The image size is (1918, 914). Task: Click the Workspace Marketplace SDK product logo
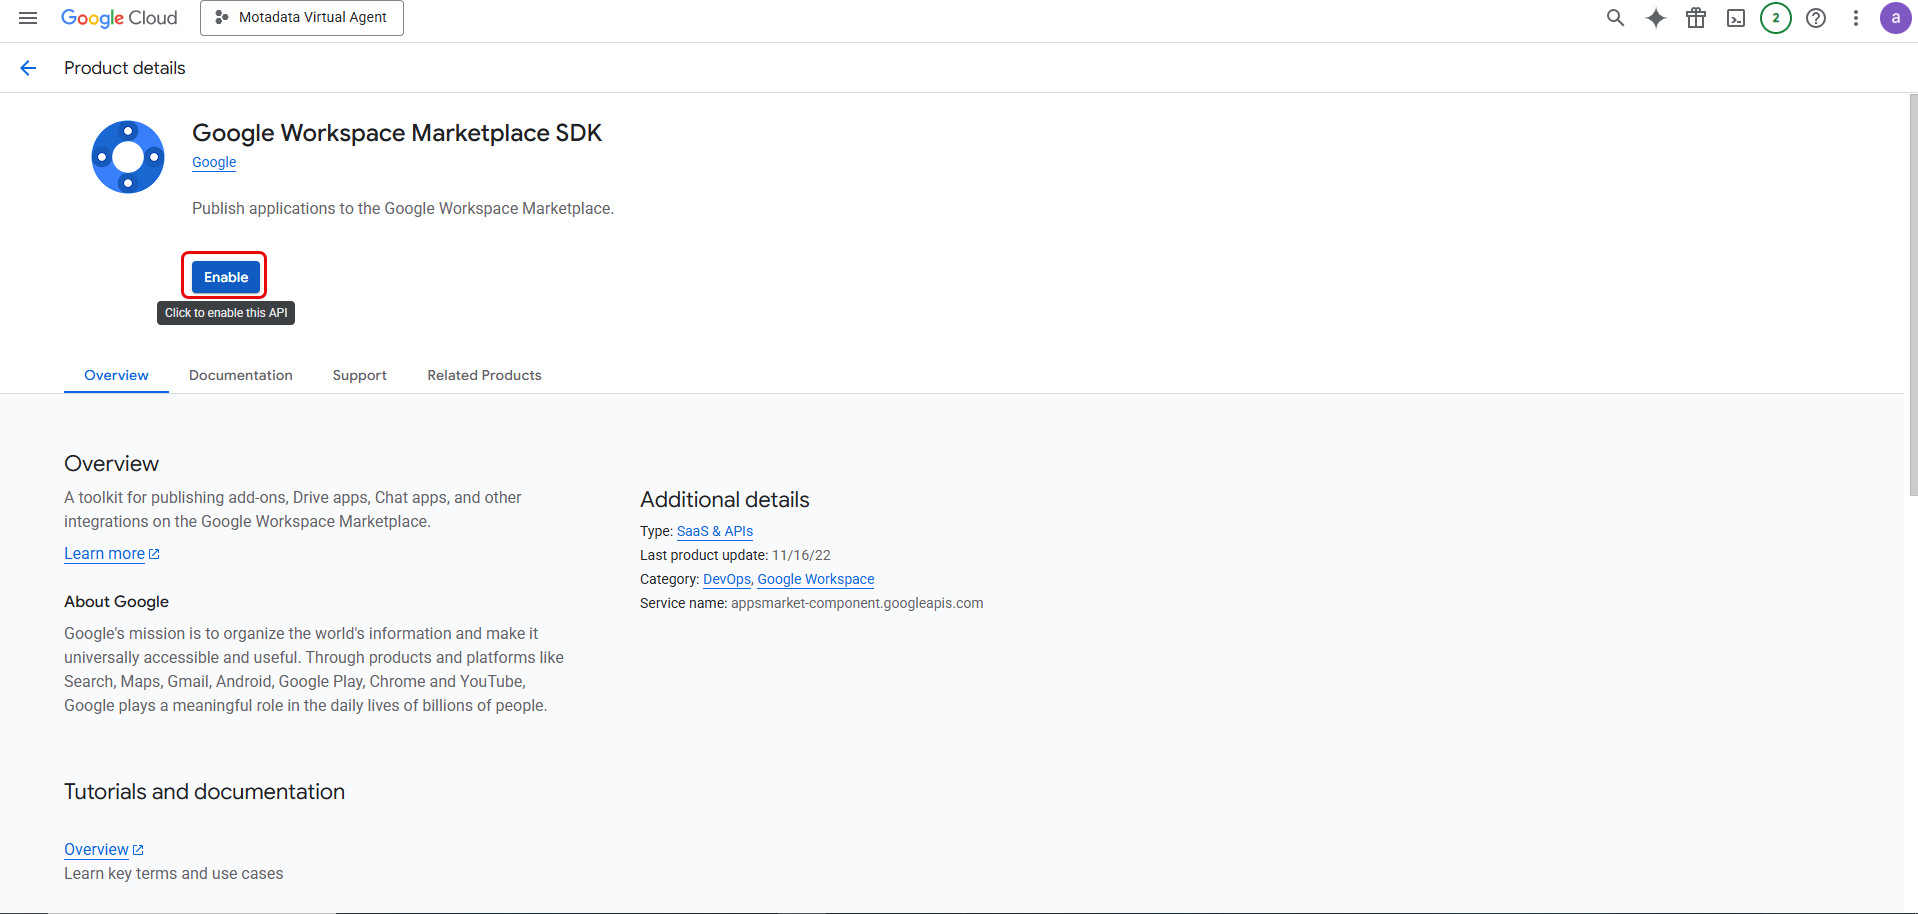tap(127, 156)
